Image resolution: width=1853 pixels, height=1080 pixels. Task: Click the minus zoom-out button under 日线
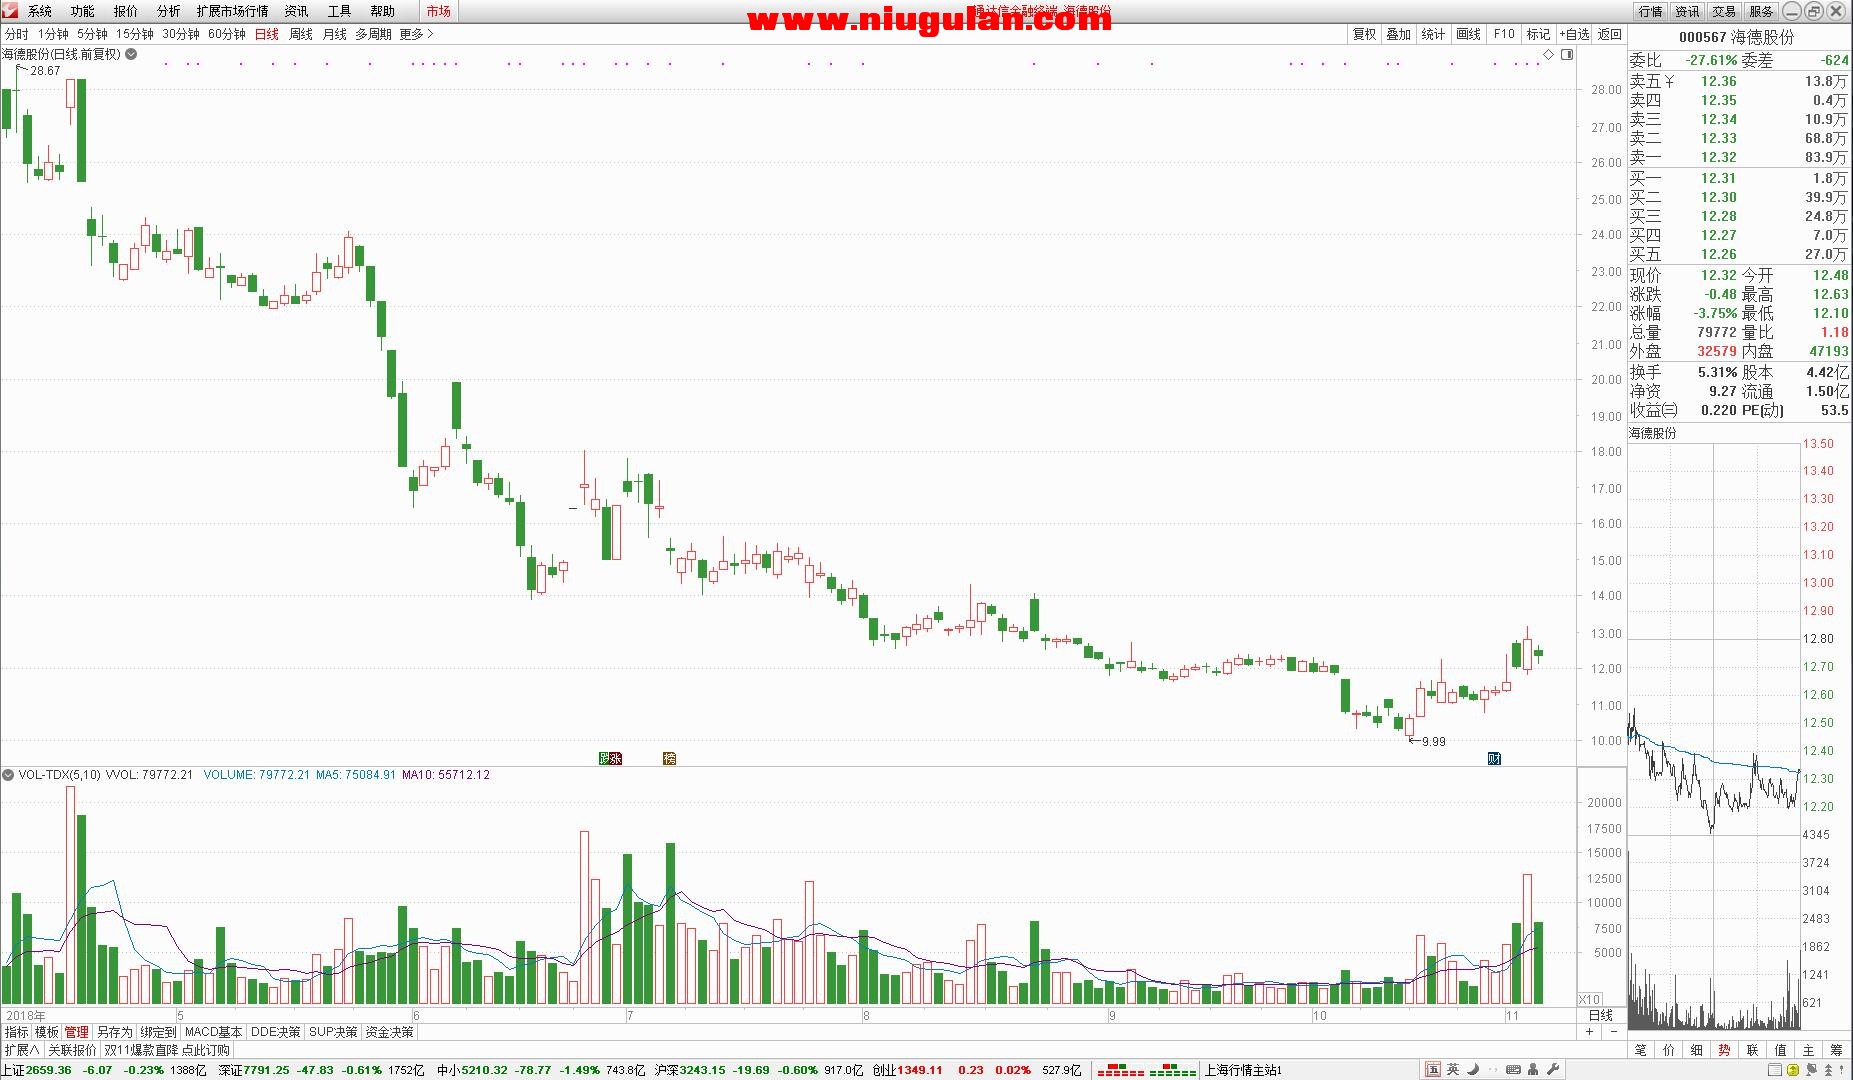[1613, 1032]
